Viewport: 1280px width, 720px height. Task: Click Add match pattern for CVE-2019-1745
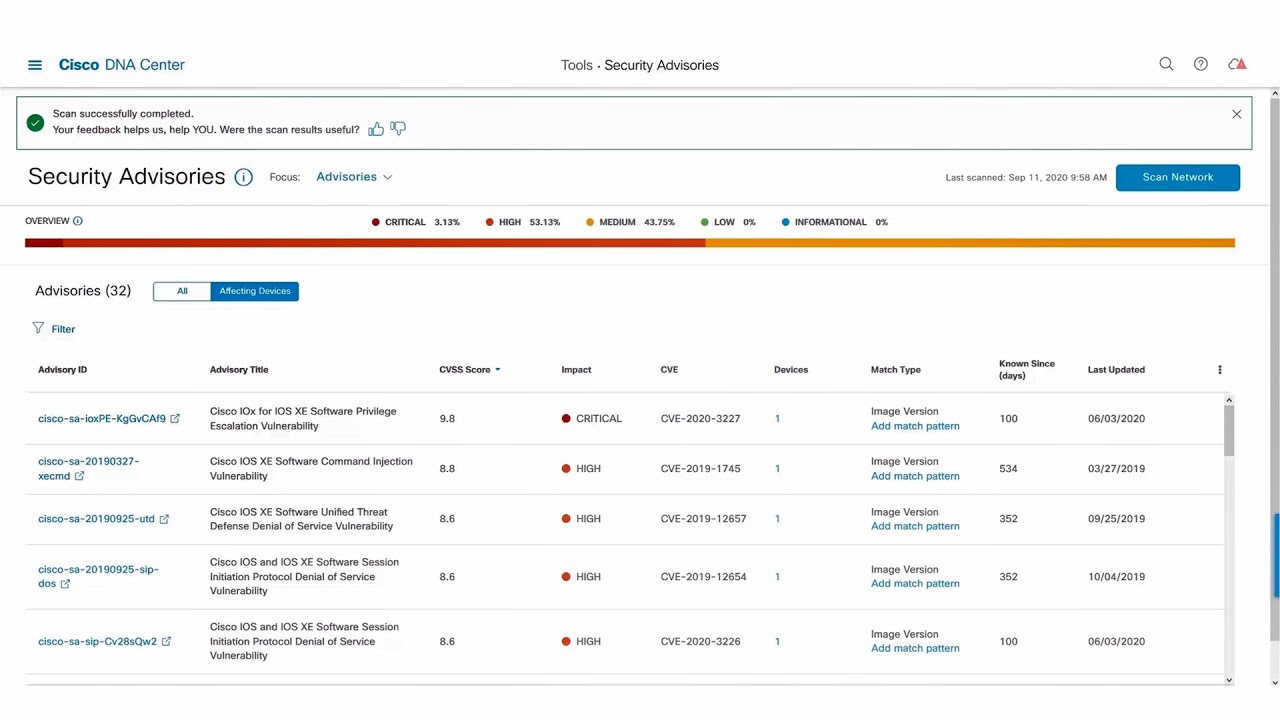pyautogui.click(x=915, y=476)
